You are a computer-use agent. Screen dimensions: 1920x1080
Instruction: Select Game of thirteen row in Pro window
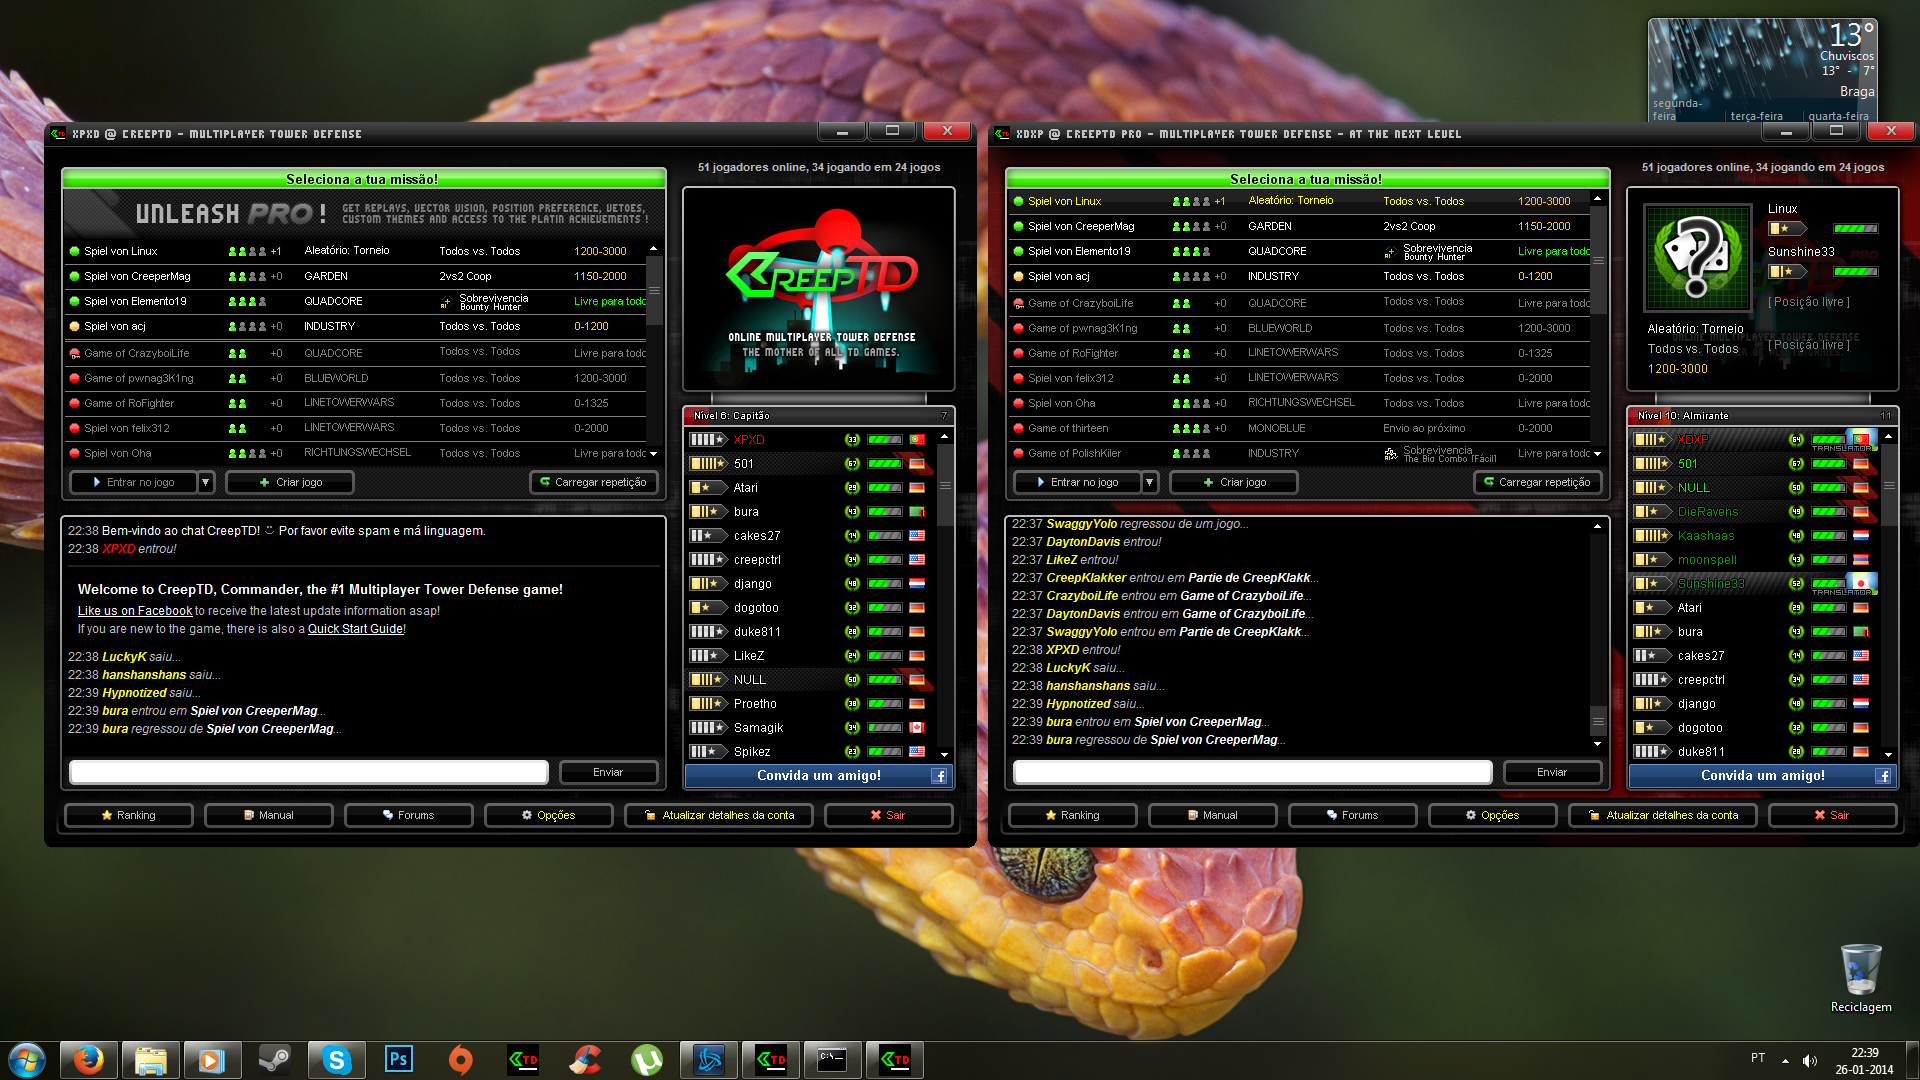click(x=1300, y=428)
